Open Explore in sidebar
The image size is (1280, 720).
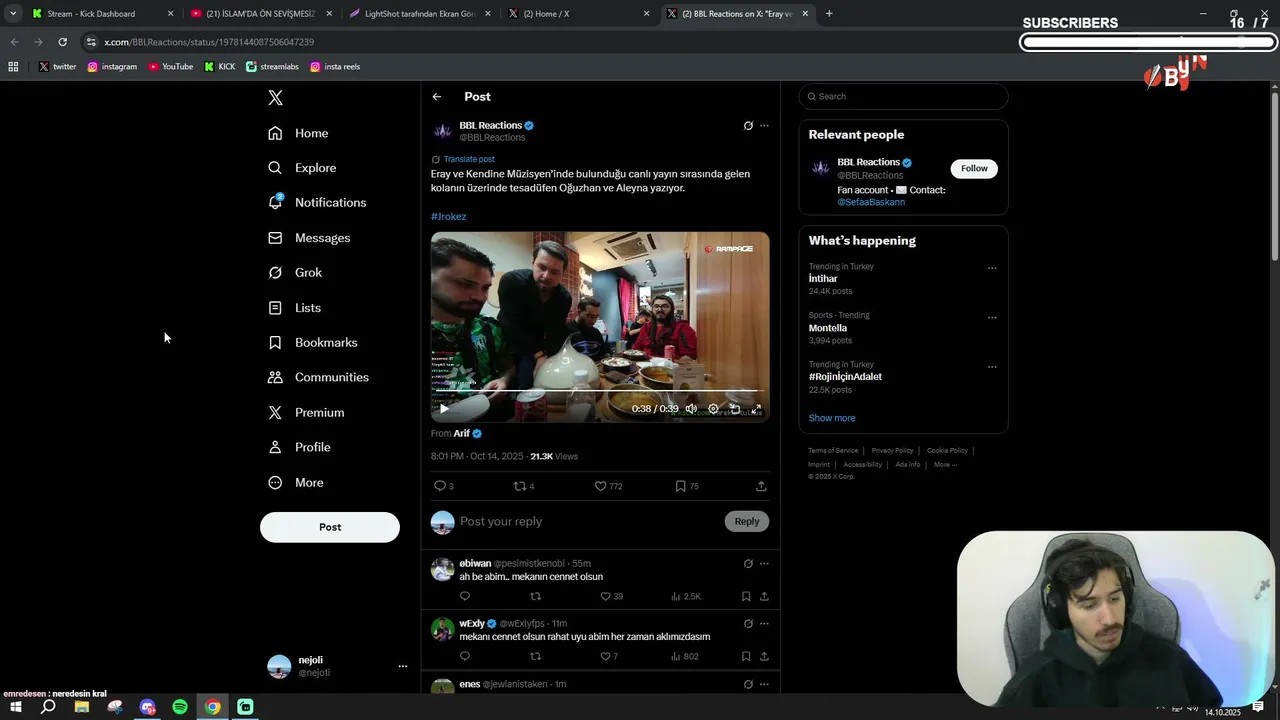coord(302,168)
